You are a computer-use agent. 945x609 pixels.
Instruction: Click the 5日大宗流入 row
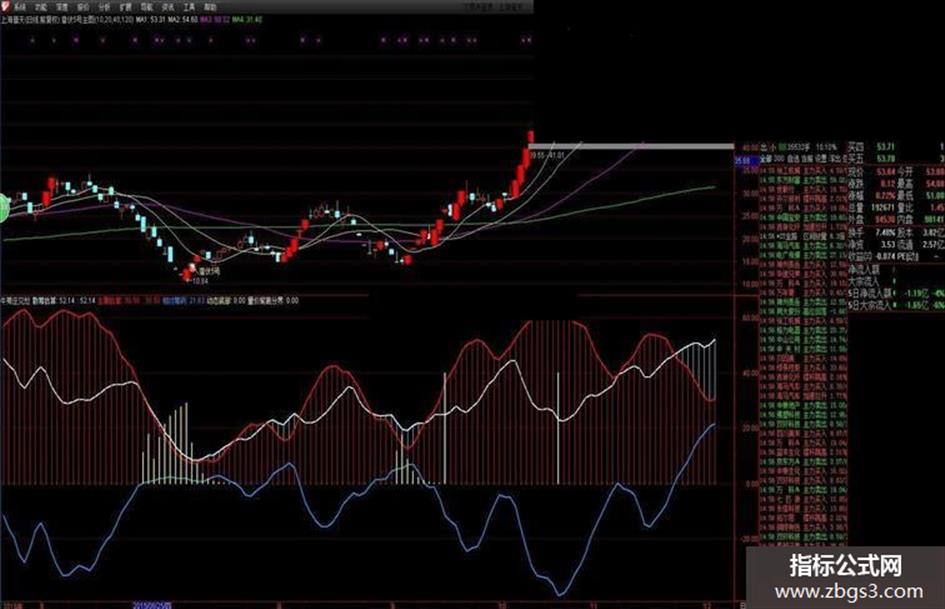click(896, 306)
